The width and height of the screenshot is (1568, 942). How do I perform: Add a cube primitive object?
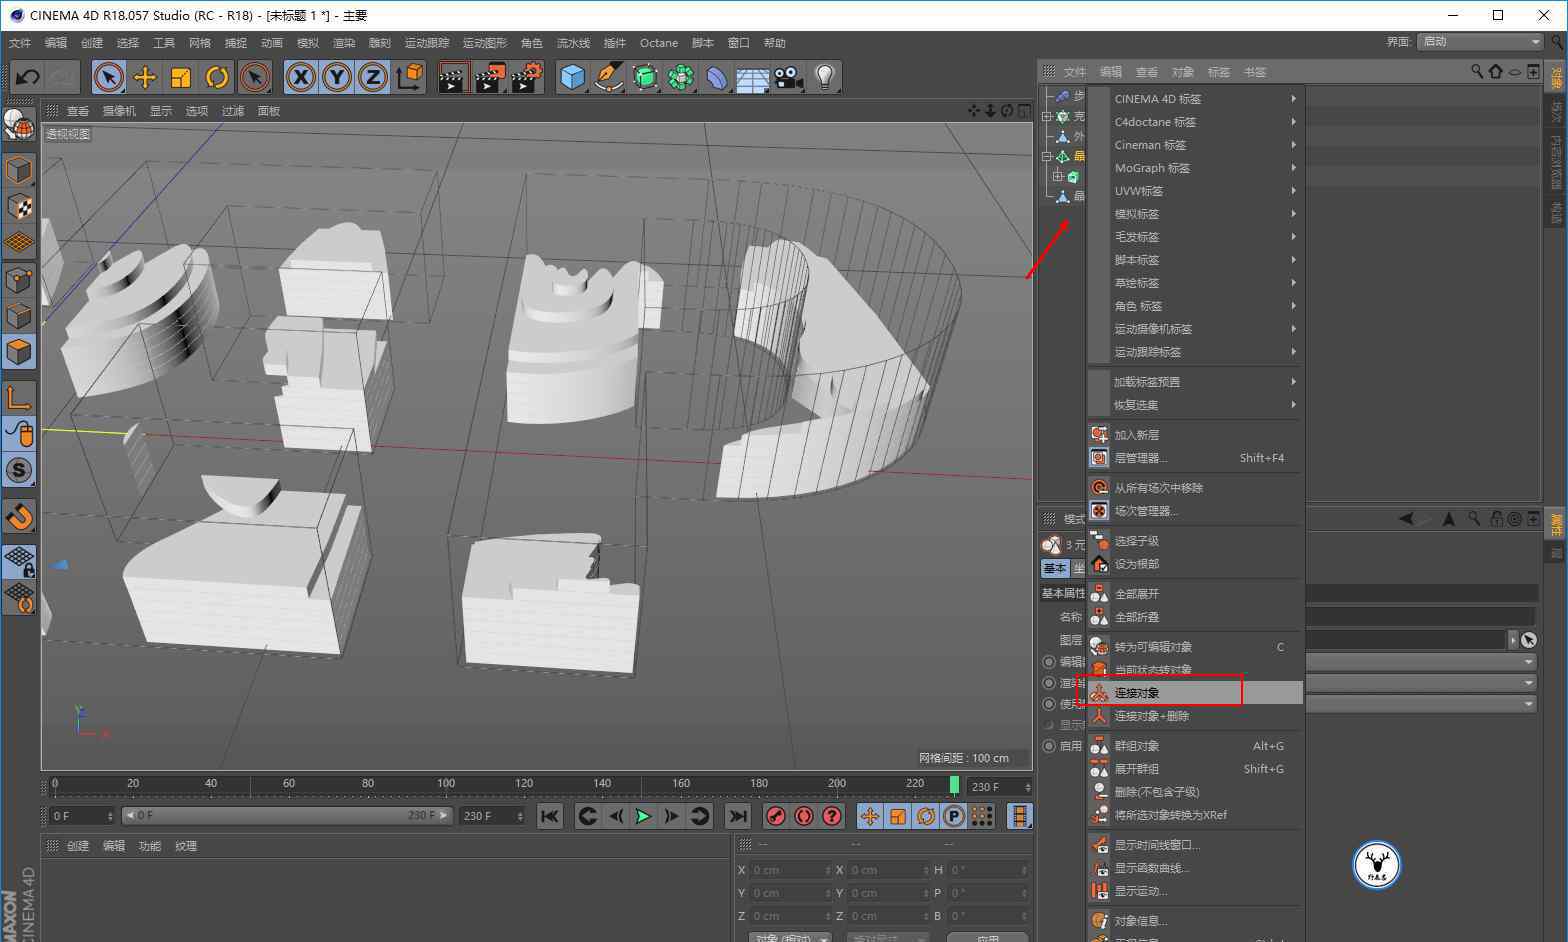coord(572,77)
